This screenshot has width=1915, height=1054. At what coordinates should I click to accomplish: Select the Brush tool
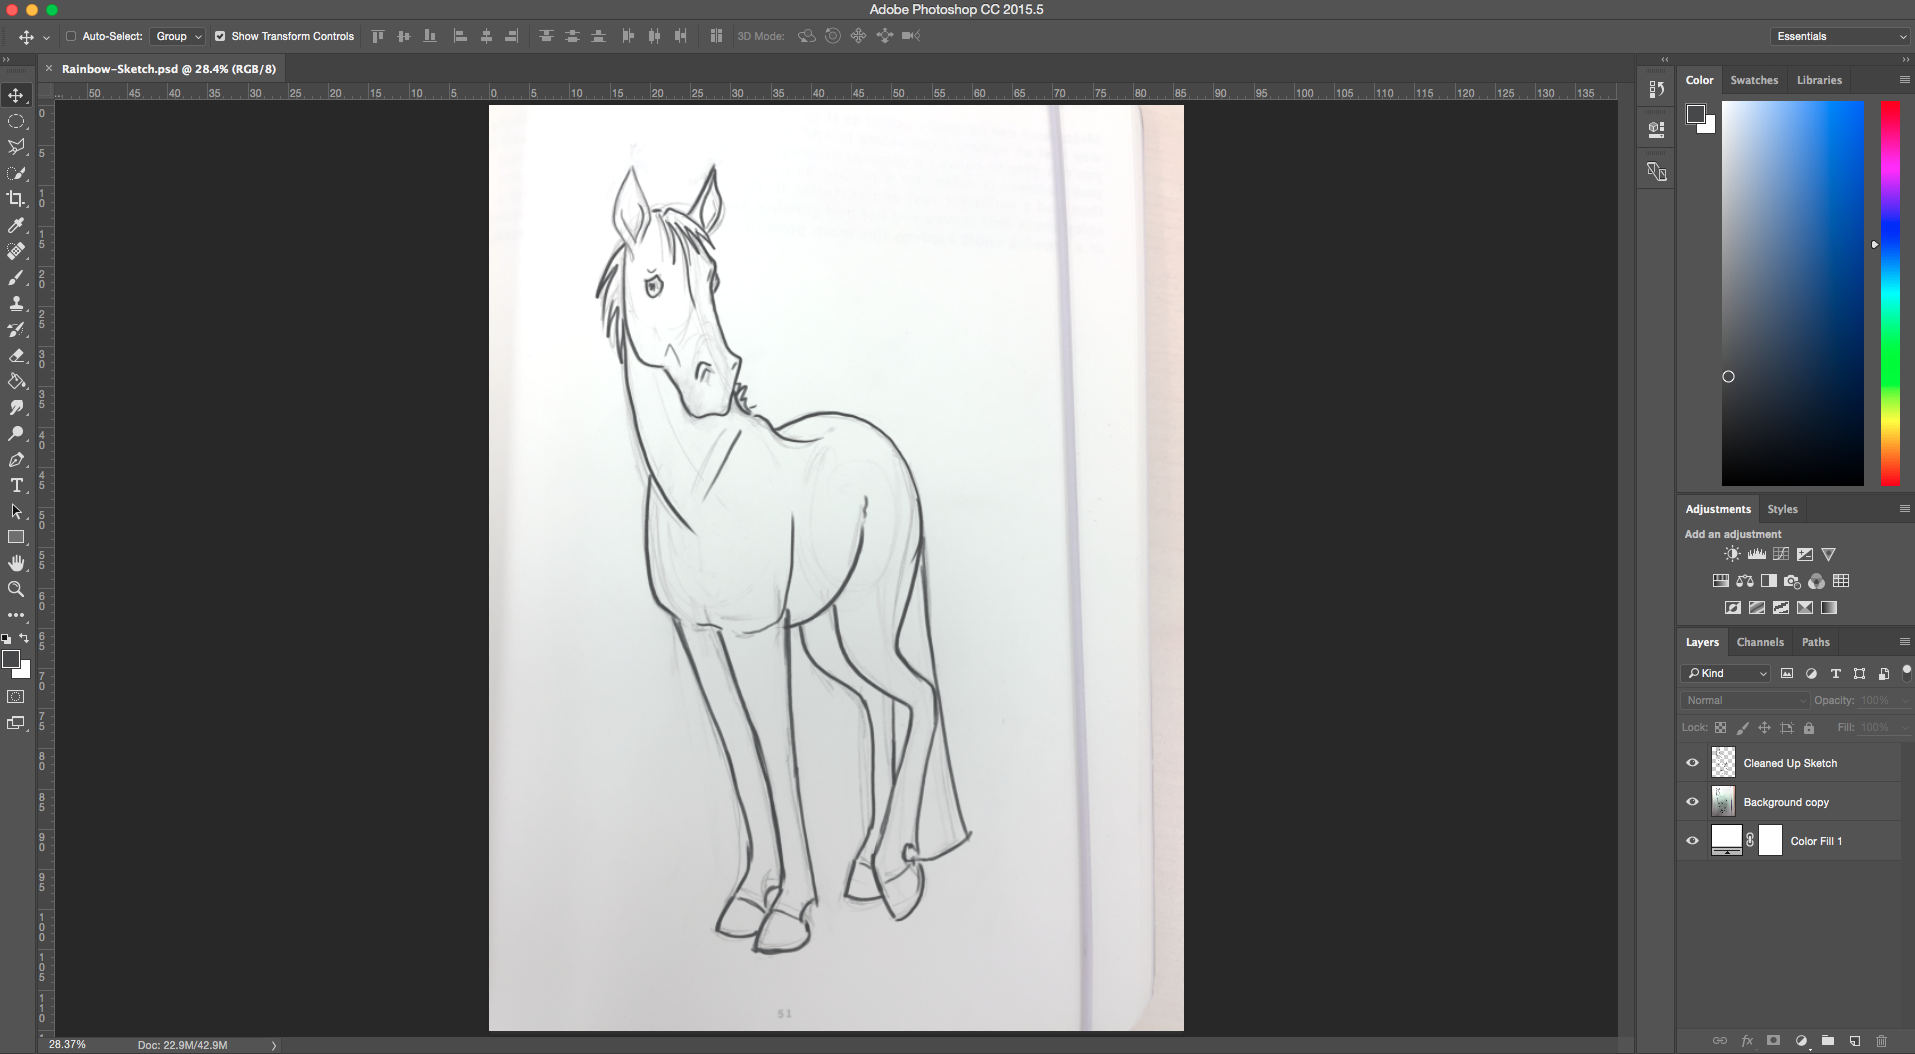pos(16,278)
